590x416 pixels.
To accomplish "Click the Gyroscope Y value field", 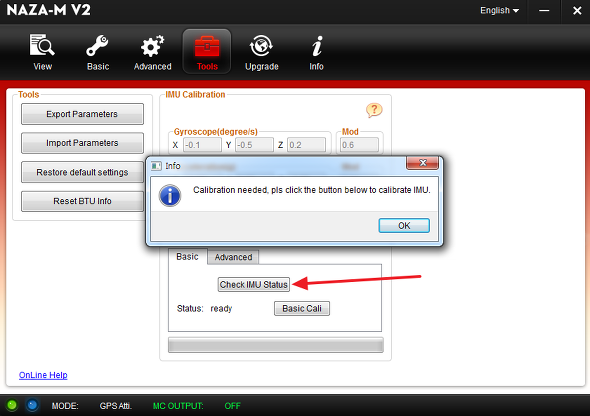I will click(254, 145).
